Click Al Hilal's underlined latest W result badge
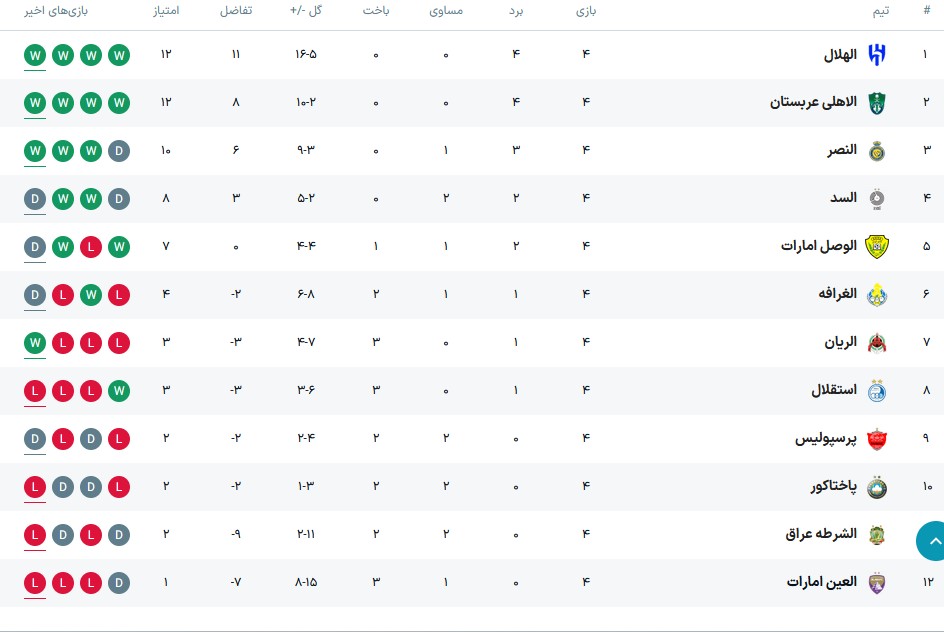944x632 pixels. pos(35,55)
